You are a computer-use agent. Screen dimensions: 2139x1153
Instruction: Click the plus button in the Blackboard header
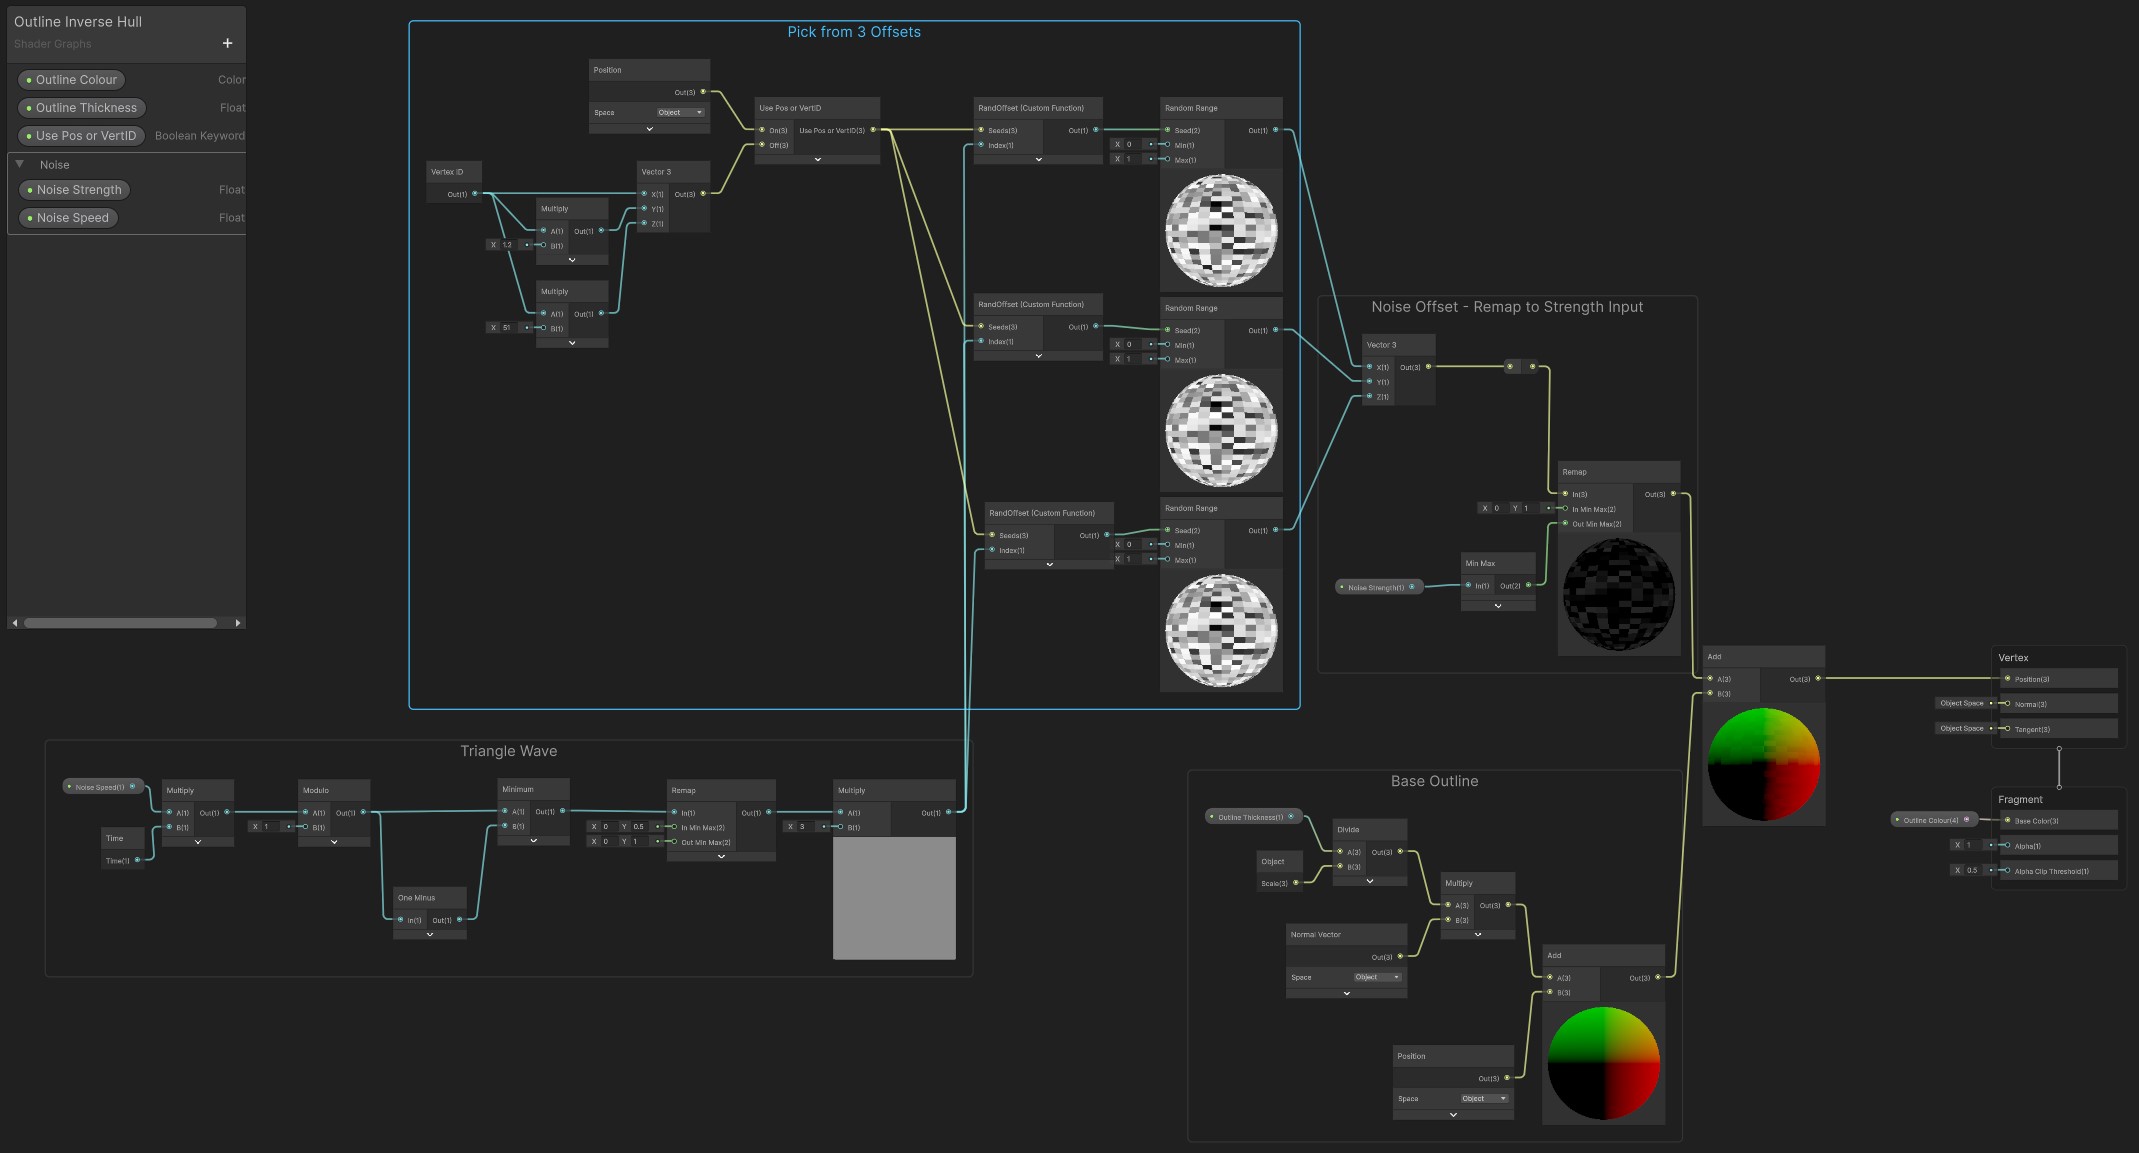(x=227, y=43)
